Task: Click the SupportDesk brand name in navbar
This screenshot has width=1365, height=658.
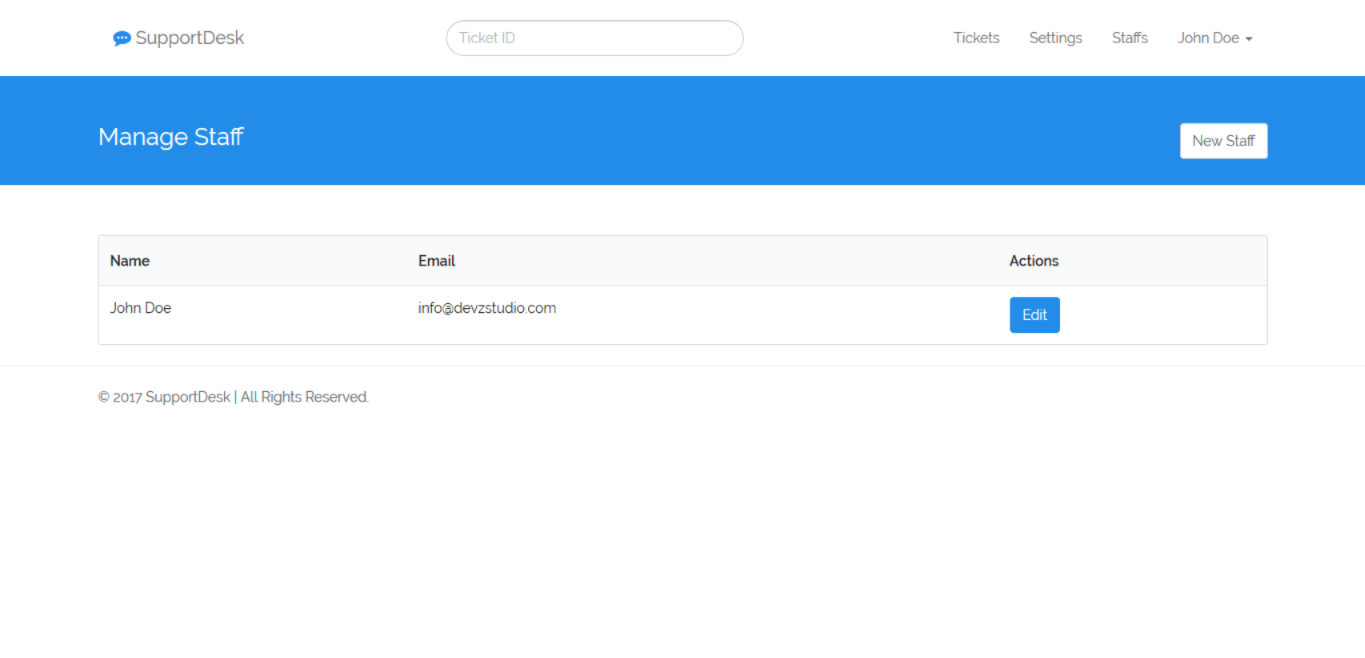Action: 190,38
